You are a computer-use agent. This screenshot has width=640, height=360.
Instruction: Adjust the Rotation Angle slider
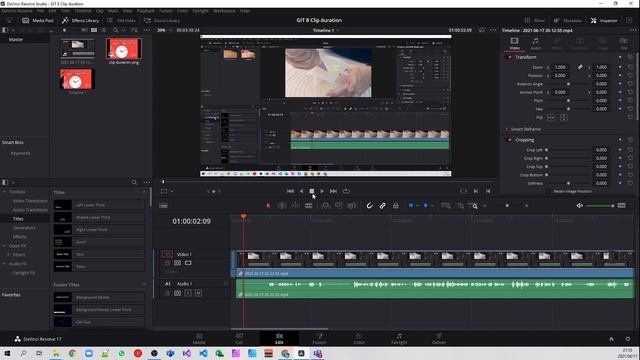coord(568,84)
